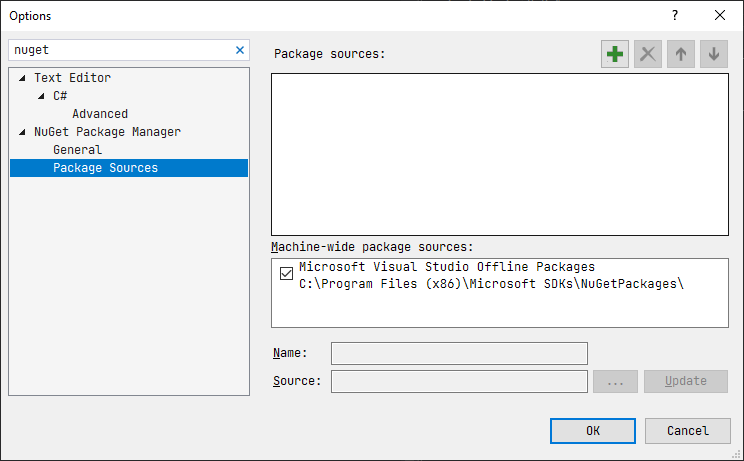Open General under NuGet Package Manager
Viewport: 744px width, 461px height.
(x=77, y=150)
